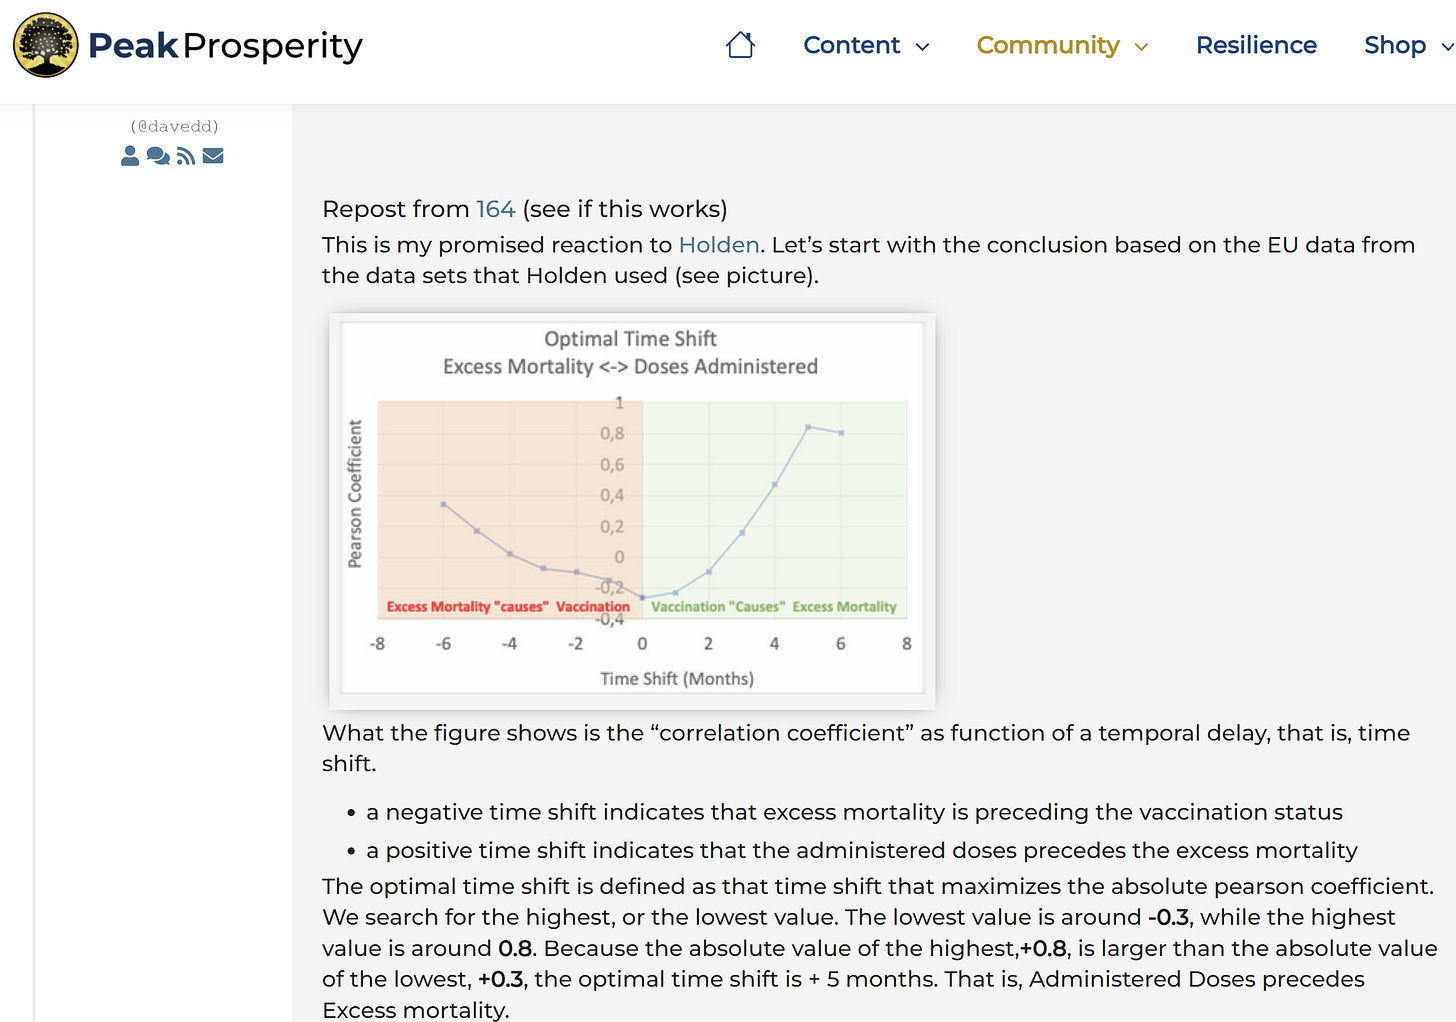Open the Content menu
Viewport: 1456px width, 1022px height.
(851, 45)
